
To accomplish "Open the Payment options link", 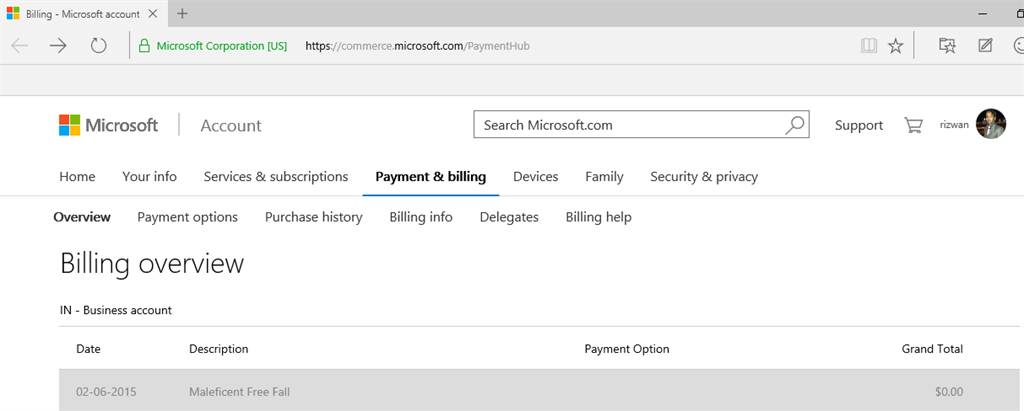I will pos(188,217).
